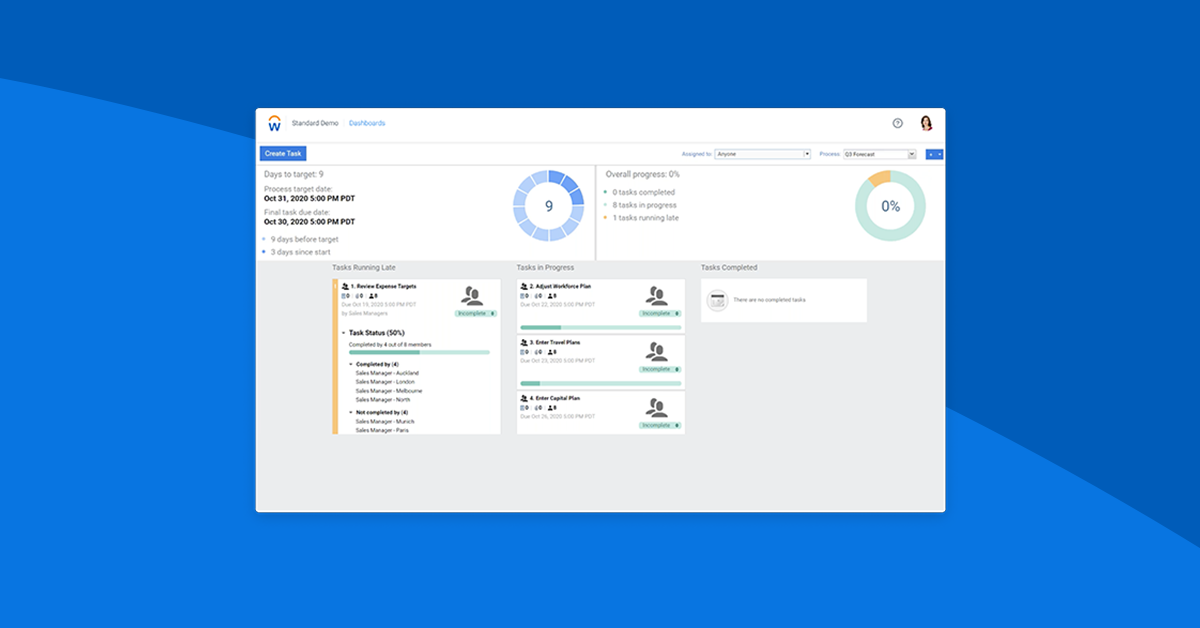Click the Standard Demo menu label

[313, 123]
